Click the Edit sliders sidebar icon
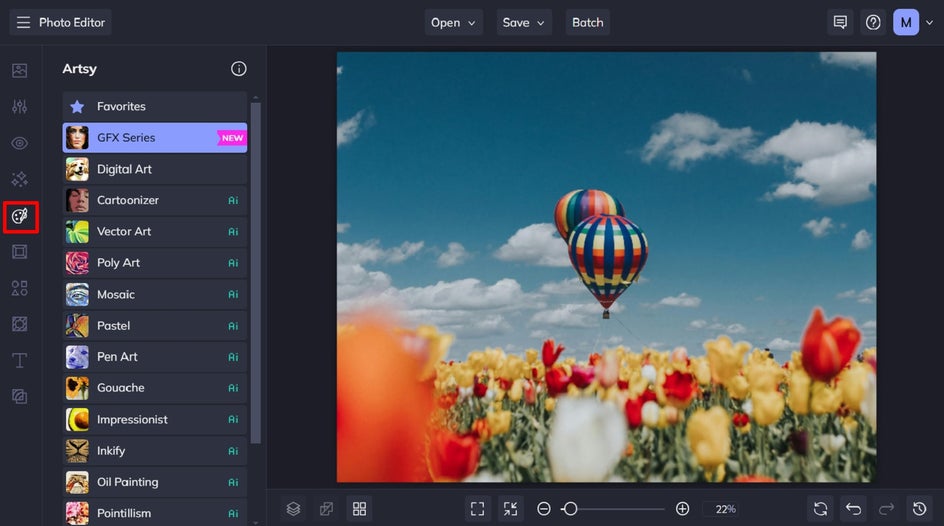The width and height of the screenshot is (944, 526). 19,107
